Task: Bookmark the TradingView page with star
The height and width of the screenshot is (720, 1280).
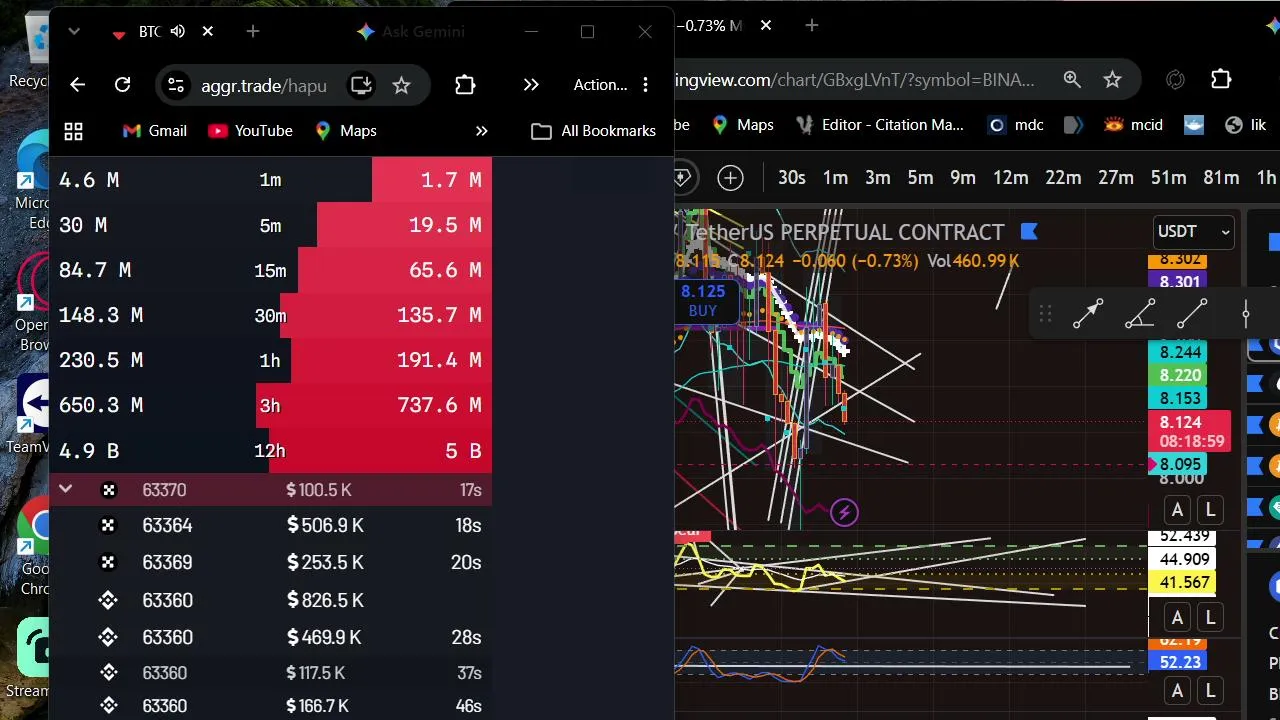Action: [x=1112, y=79]
